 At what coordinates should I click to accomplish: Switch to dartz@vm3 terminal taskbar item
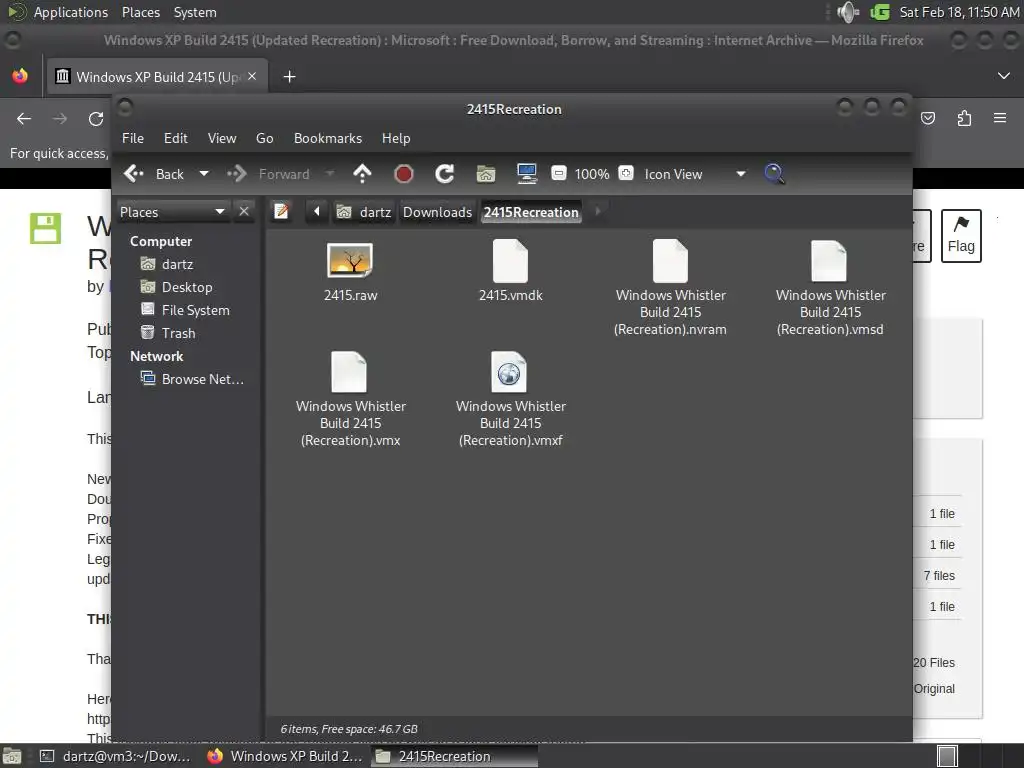pyautogui.click(x=116, y=756)
